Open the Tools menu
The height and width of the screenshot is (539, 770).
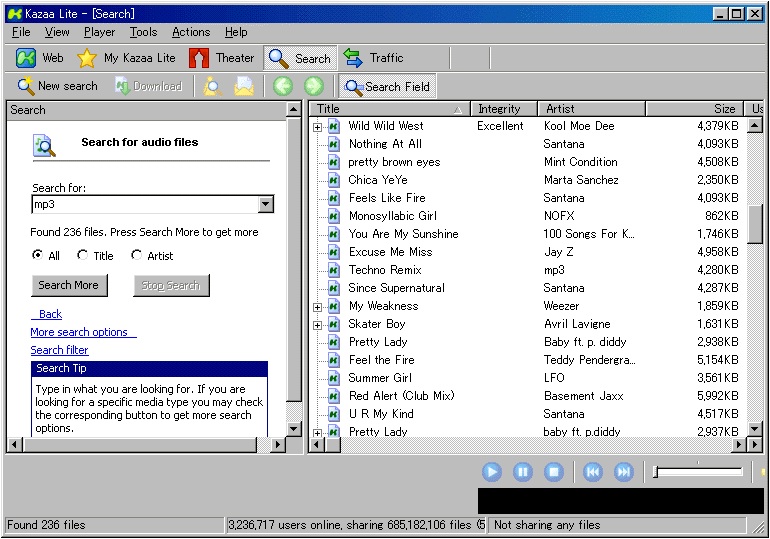(x=143, y=32)
